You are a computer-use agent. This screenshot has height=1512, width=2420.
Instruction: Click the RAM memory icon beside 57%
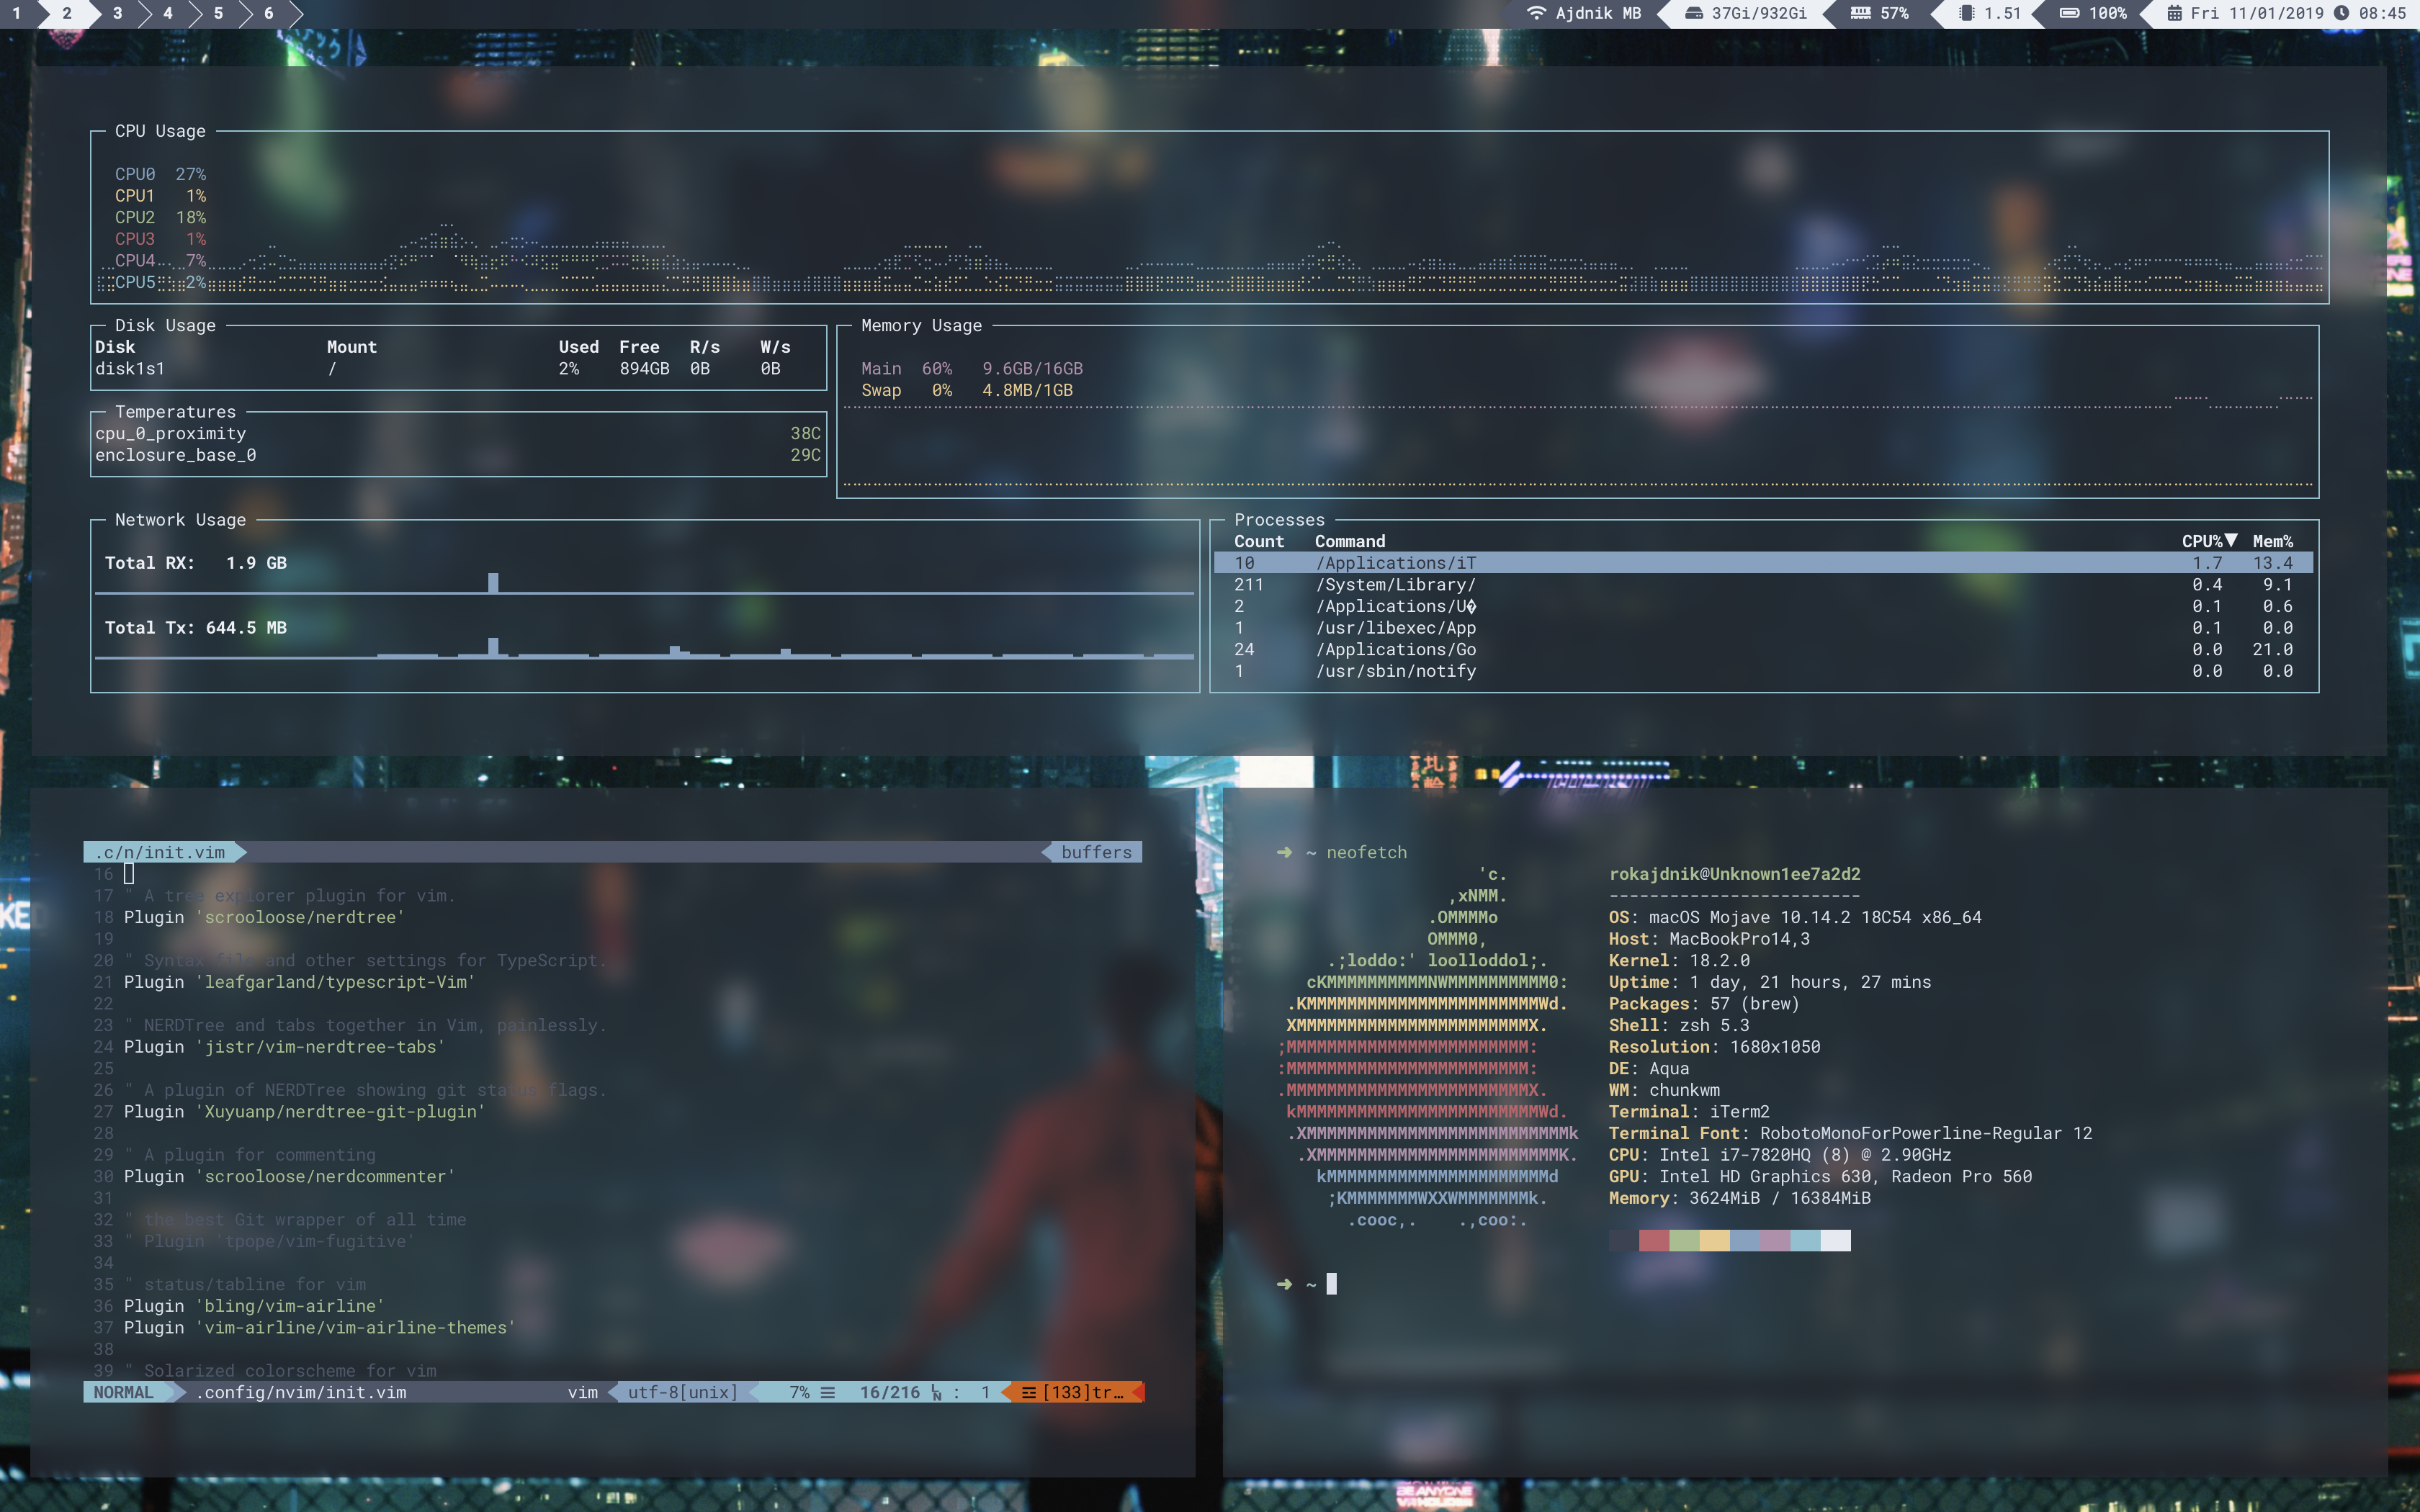1860,13
